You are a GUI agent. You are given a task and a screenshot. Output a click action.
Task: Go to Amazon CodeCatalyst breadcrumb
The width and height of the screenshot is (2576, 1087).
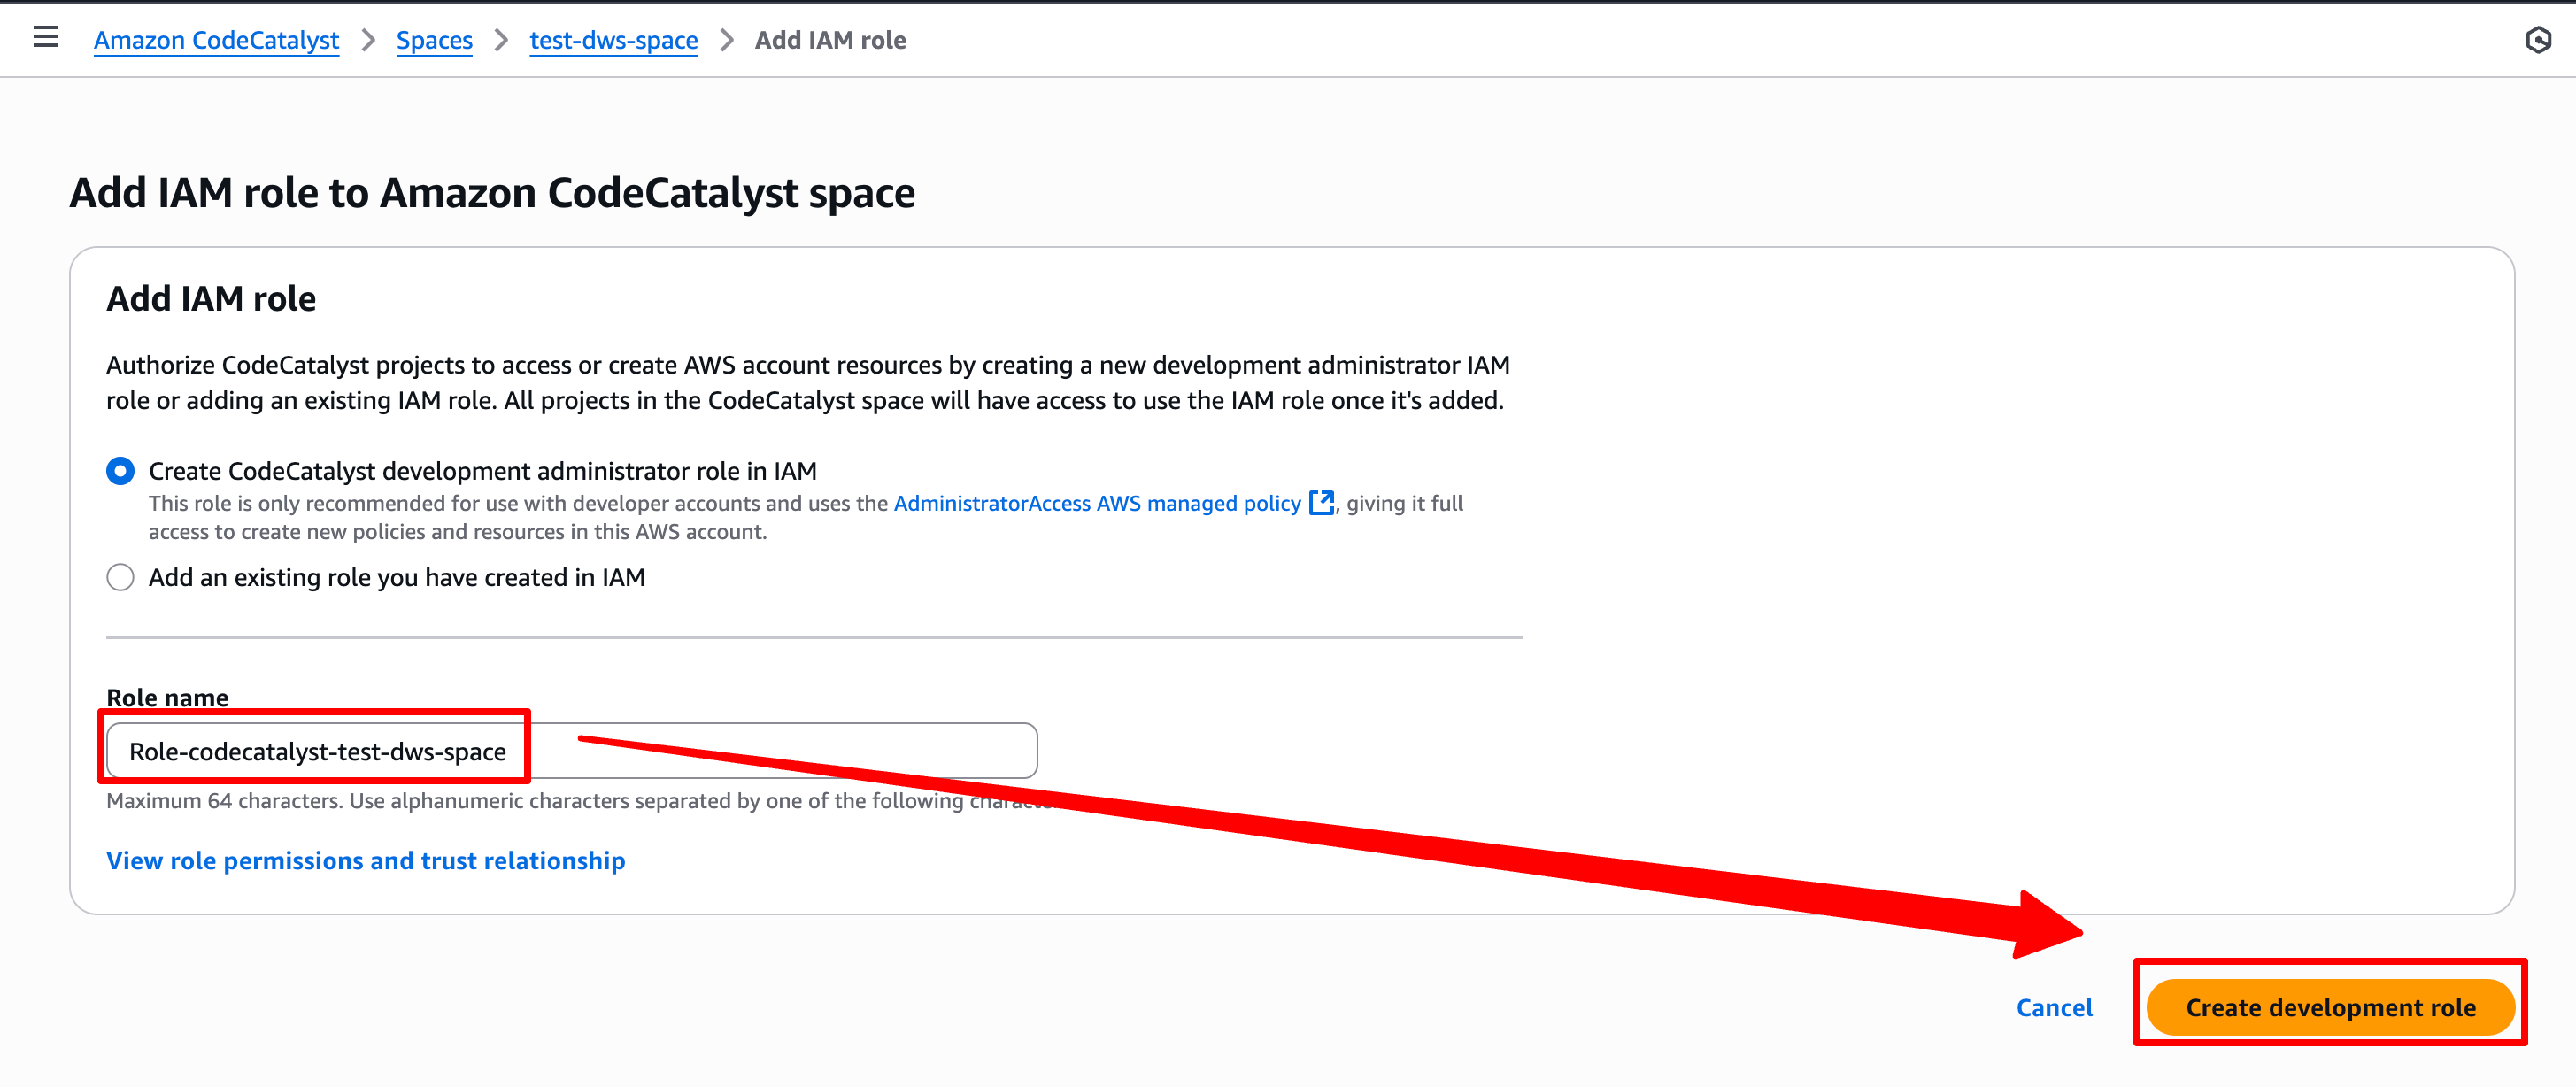pyautogui.click(x=217, y=40)
